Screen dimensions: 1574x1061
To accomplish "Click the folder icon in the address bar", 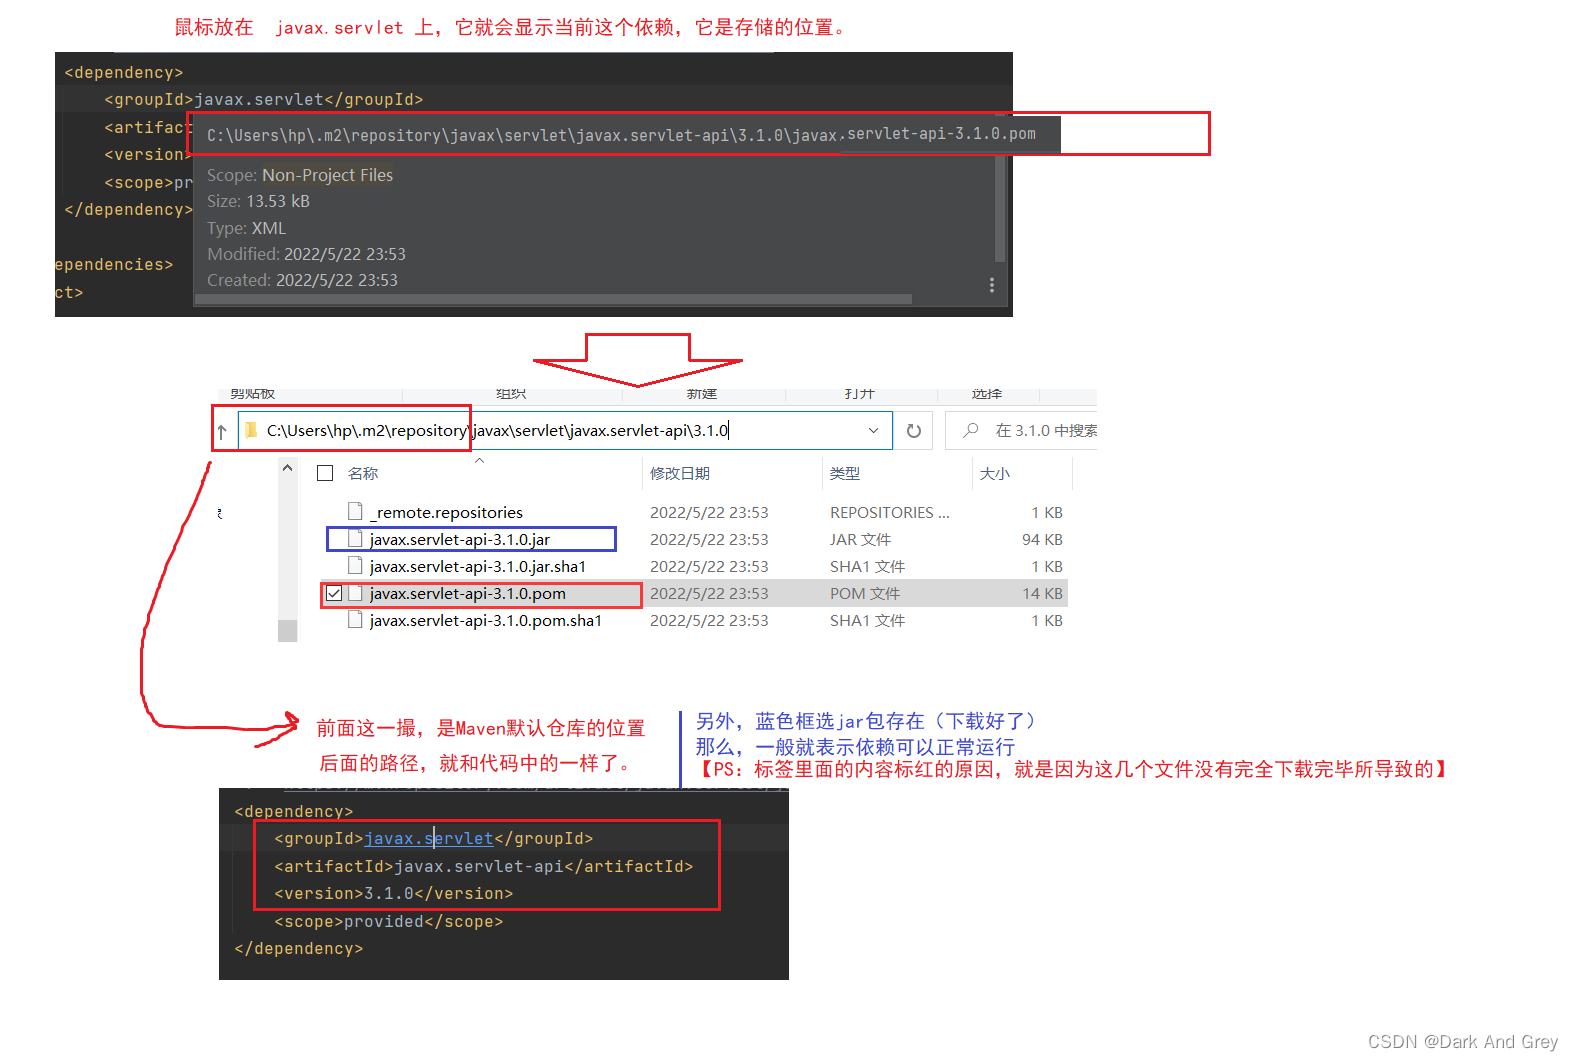I will [x=251, y=430].
